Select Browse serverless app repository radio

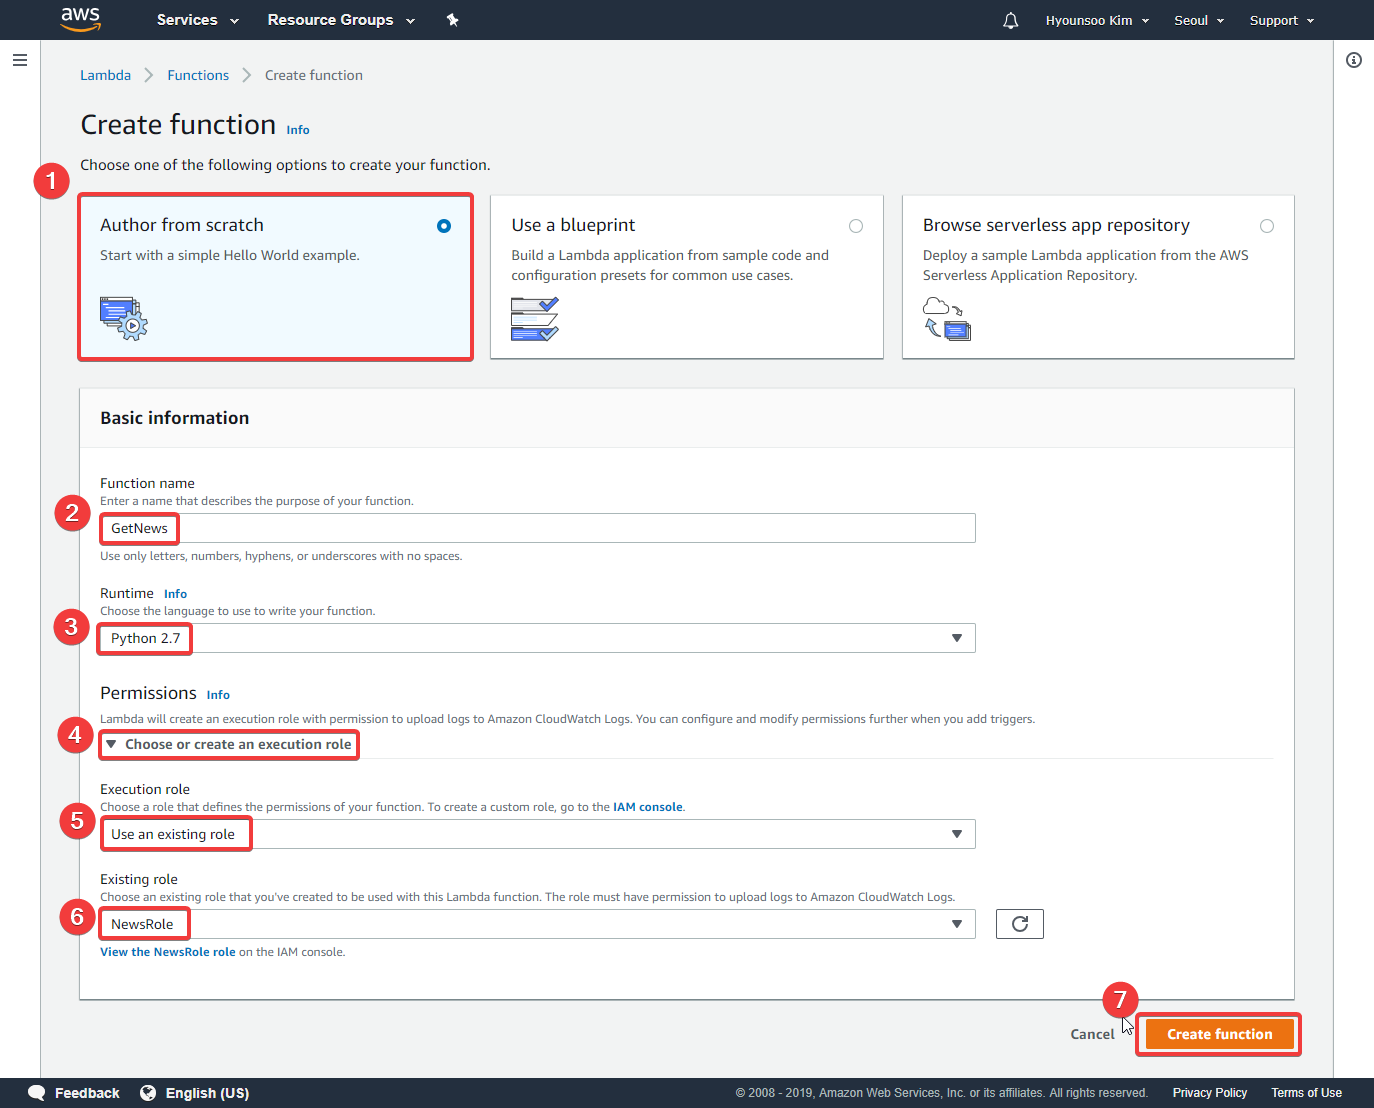tap(1267, 226)
